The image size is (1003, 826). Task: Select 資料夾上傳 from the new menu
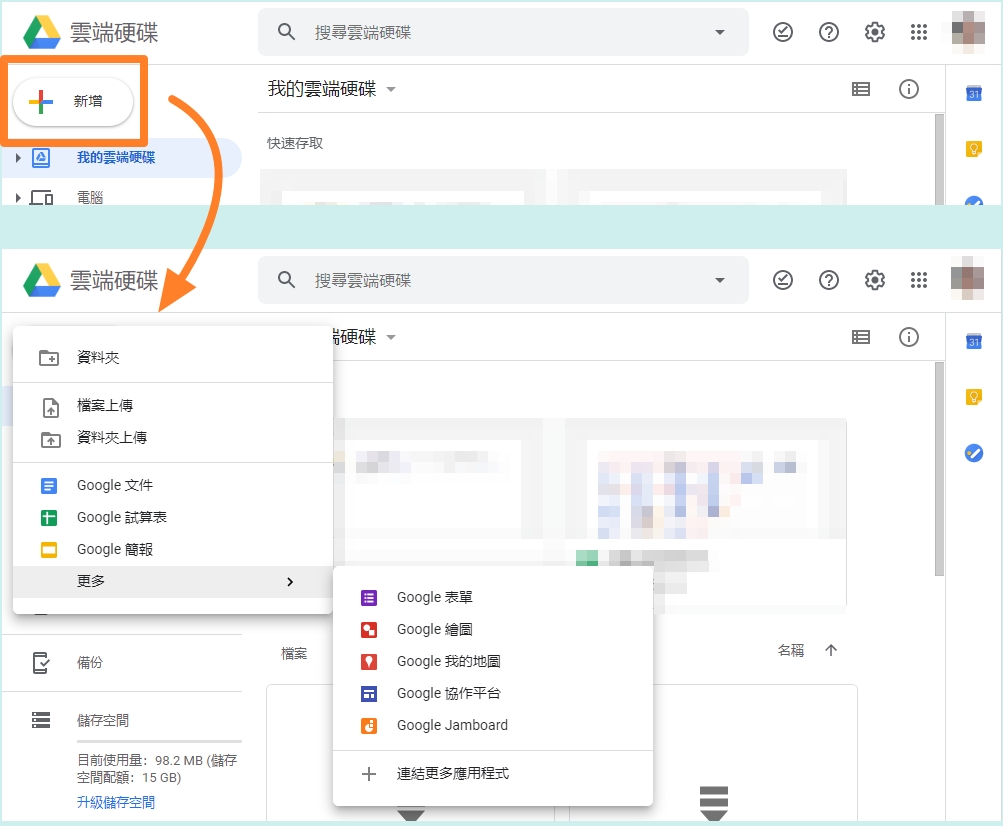(173, 438)
